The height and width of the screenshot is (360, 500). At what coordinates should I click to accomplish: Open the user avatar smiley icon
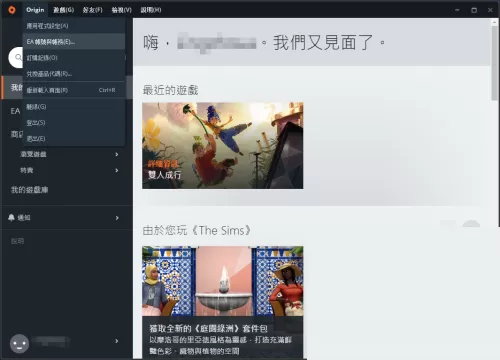click(x=19, y=344)
